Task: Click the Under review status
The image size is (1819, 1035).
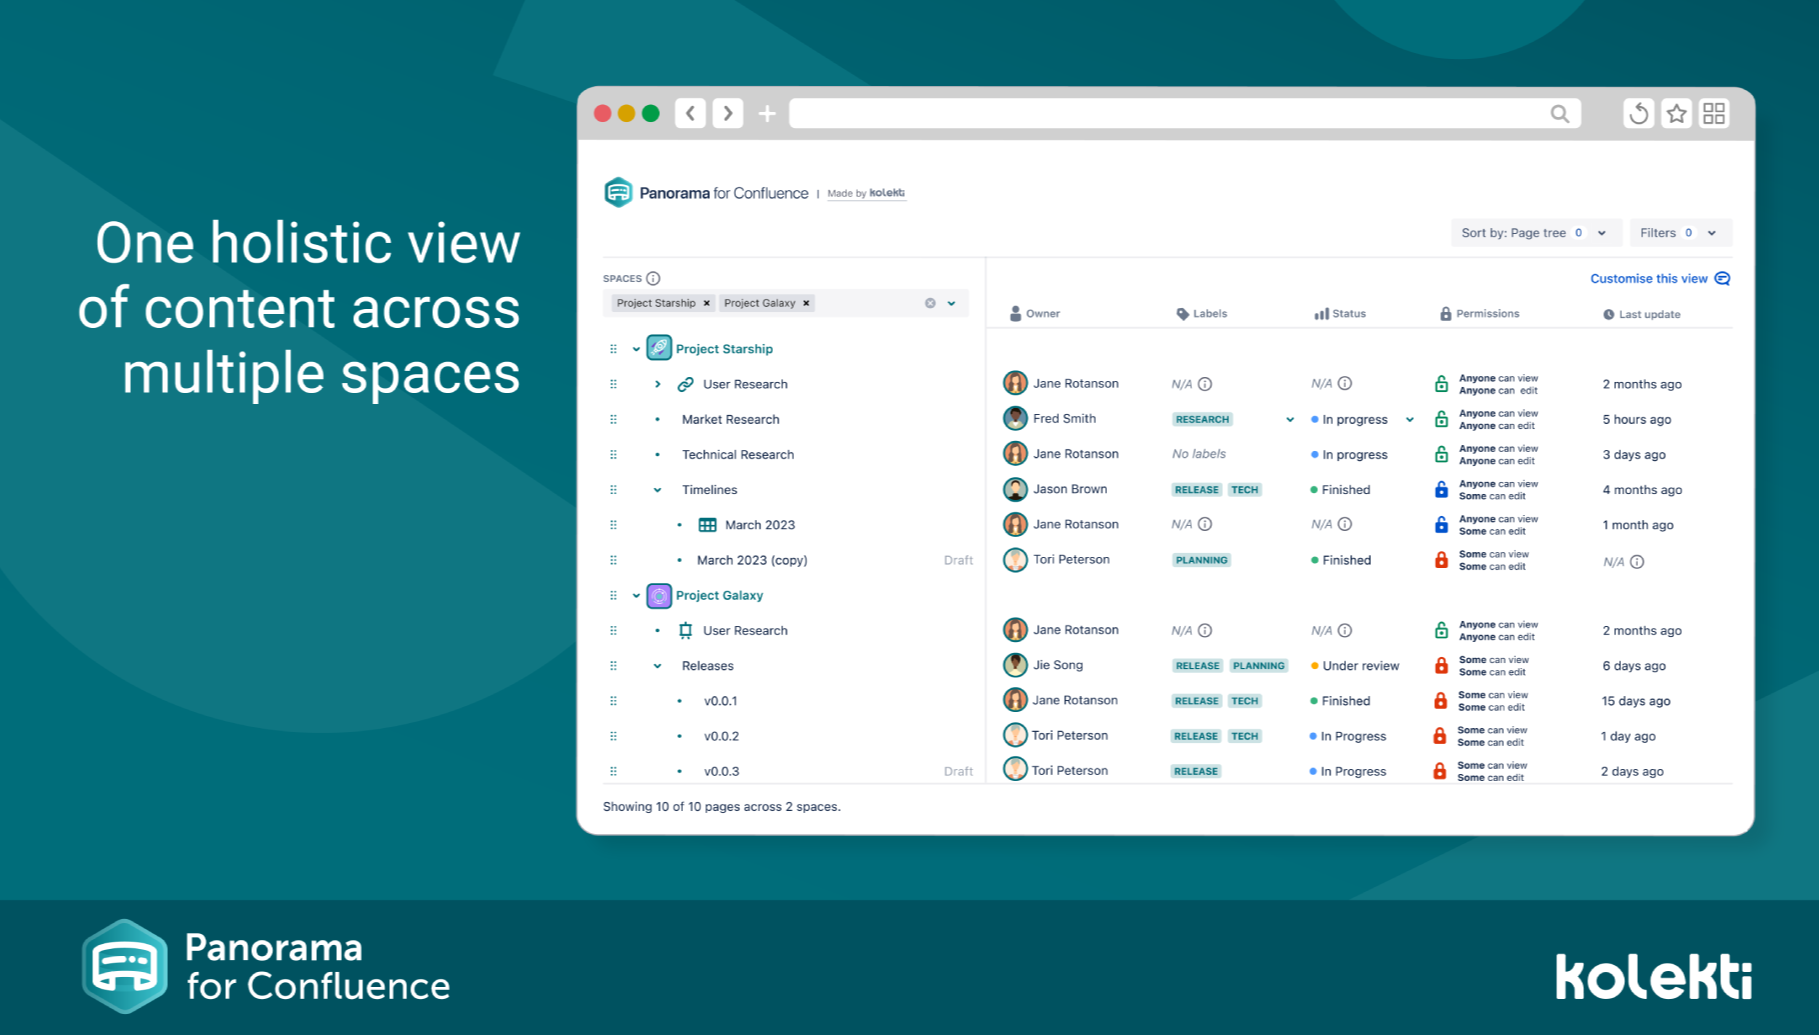Action: coord(1355,666)
